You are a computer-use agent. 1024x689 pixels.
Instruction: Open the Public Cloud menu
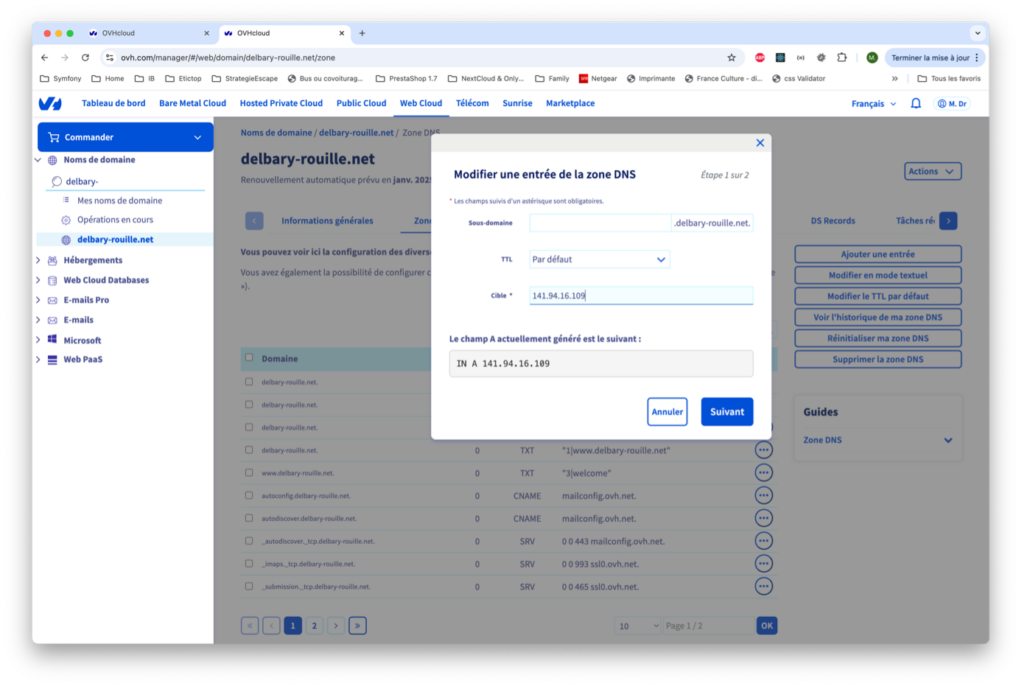361,103
